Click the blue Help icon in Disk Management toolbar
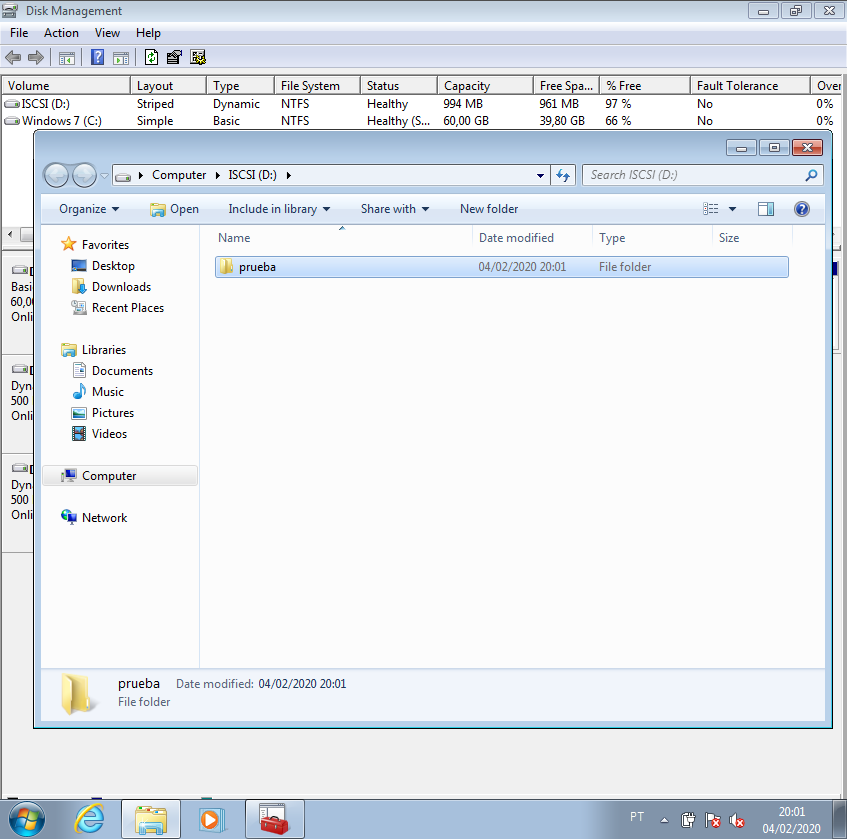The width and height of the screenshot is (847, 839). [98, 58]
